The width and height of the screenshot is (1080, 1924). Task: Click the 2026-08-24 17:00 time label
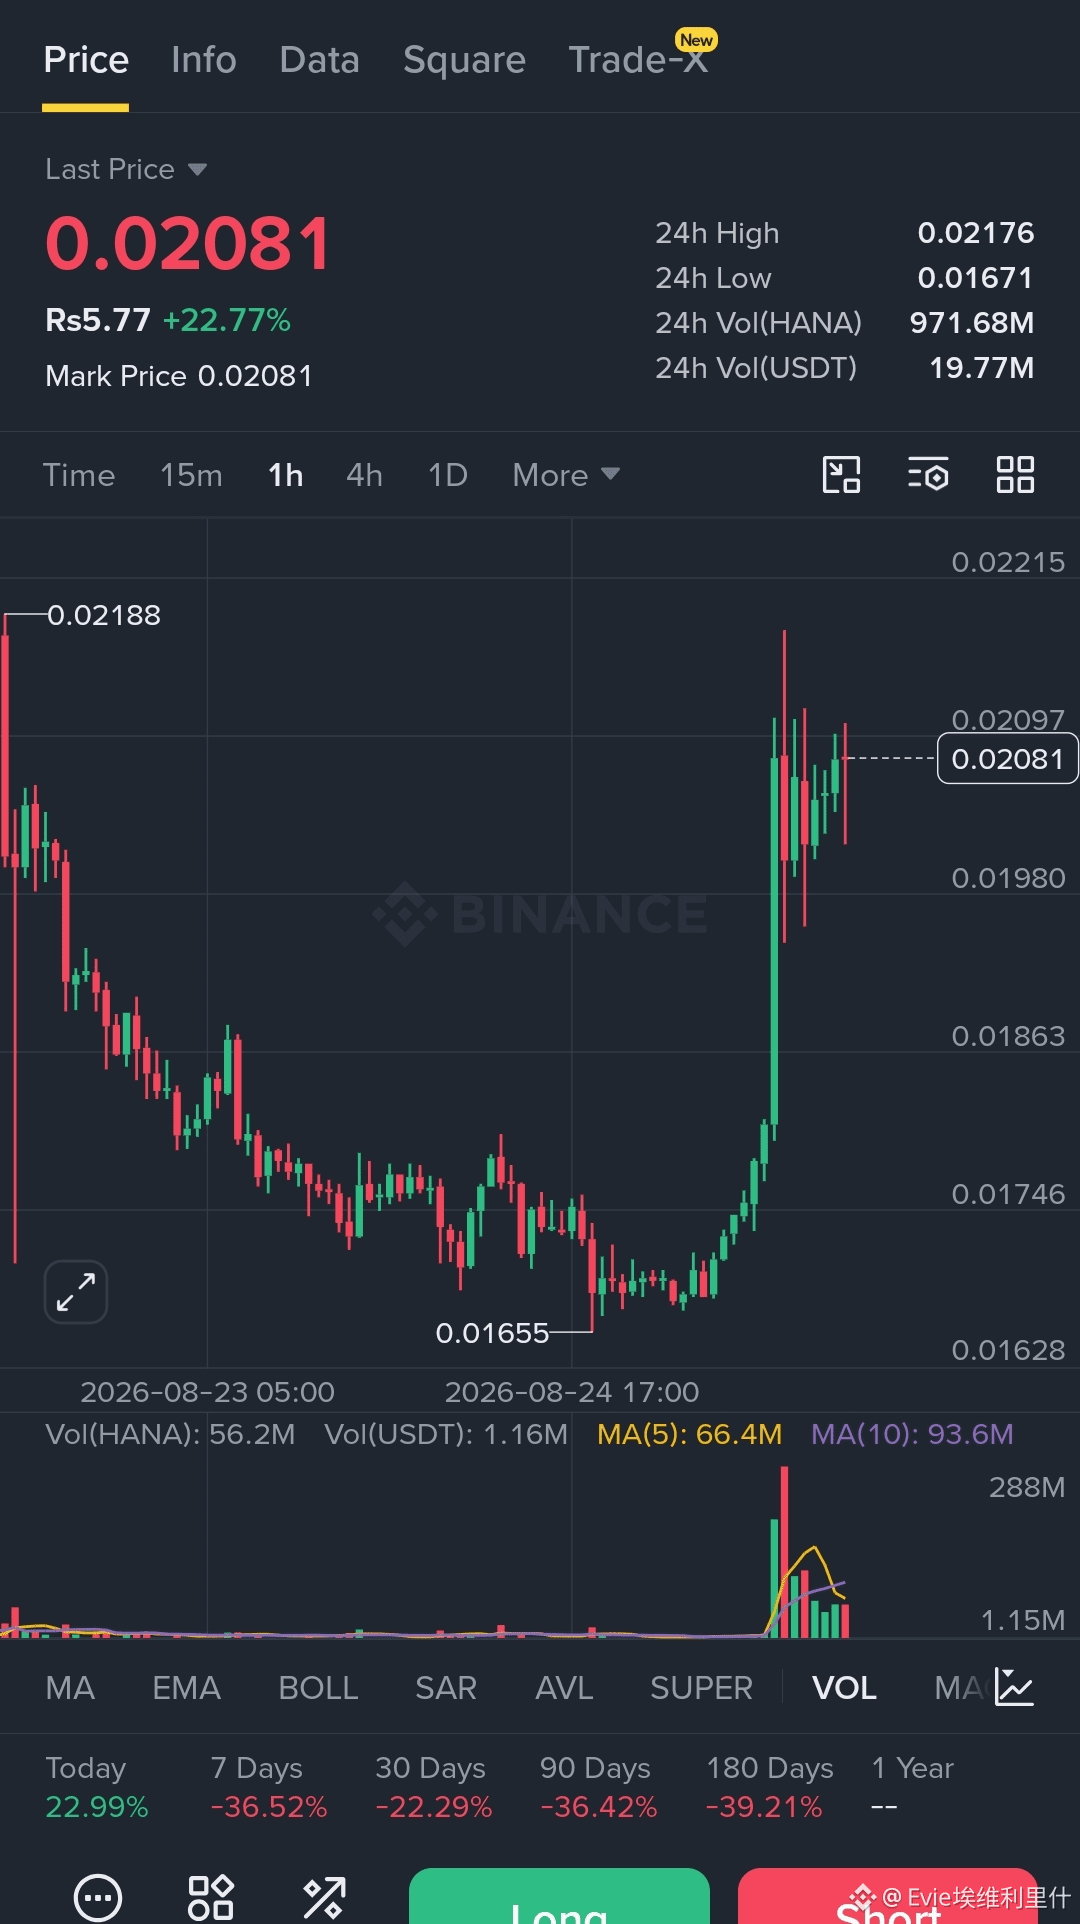tap(572, 1392)
